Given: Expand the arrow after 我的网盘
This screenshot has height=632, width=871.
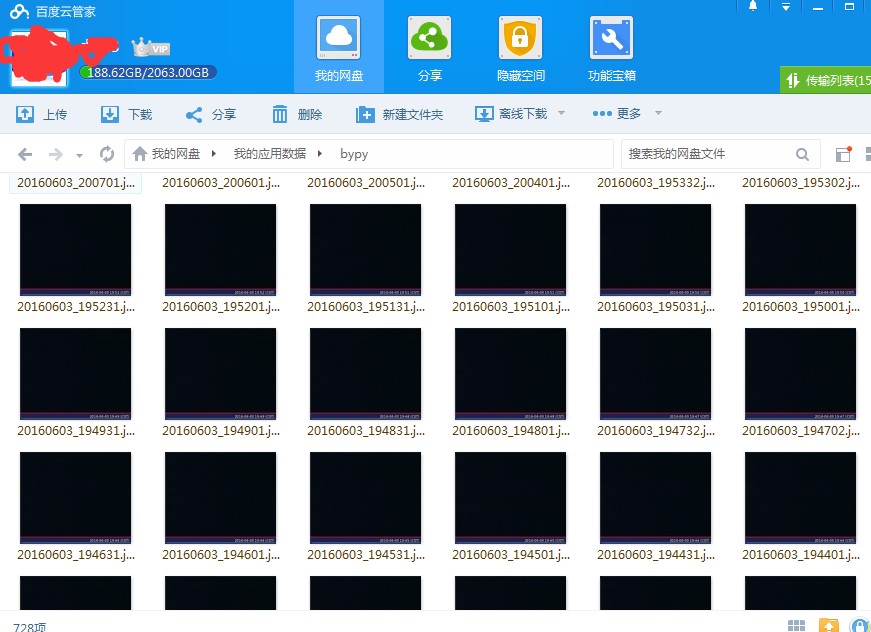Looking at the screenshot, I should pos(214,153).
